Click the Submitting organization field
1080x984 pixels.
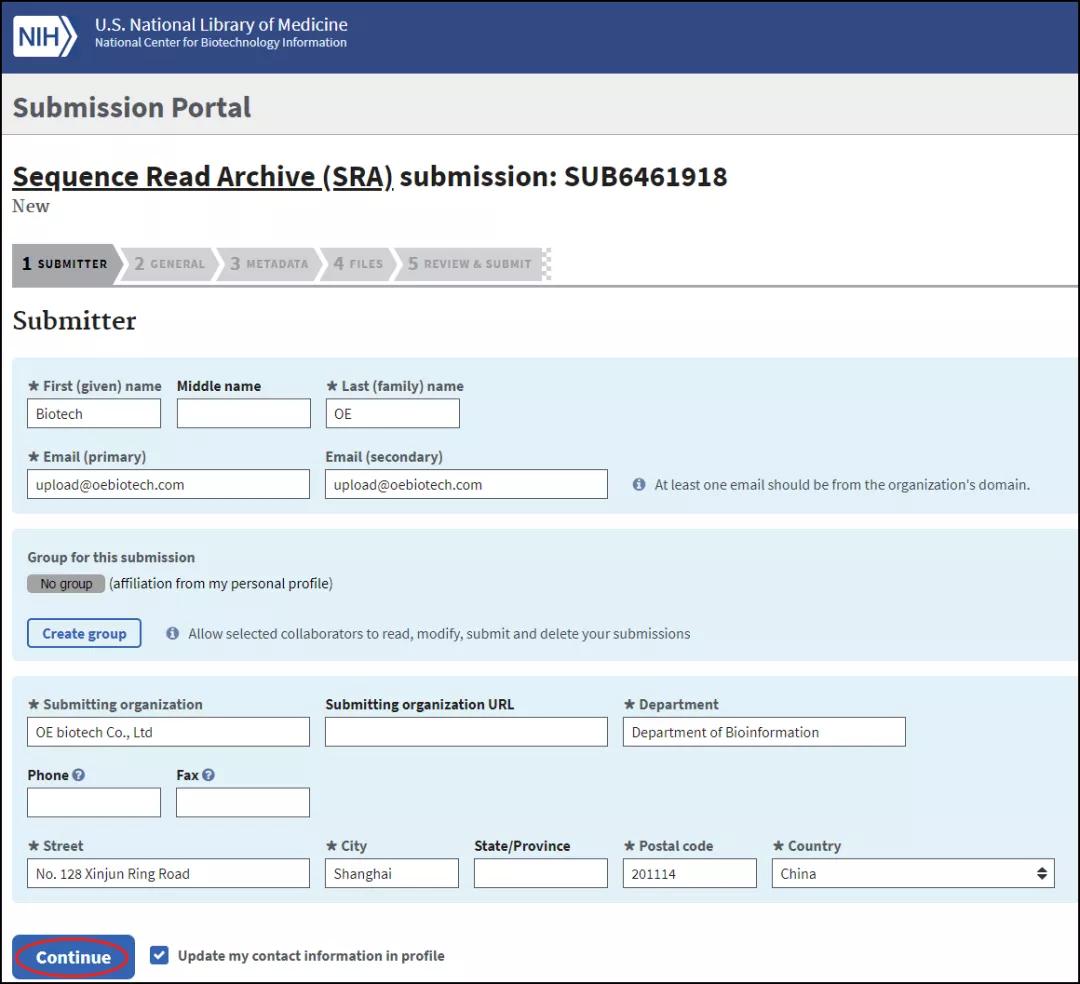[x=168, y=732]
